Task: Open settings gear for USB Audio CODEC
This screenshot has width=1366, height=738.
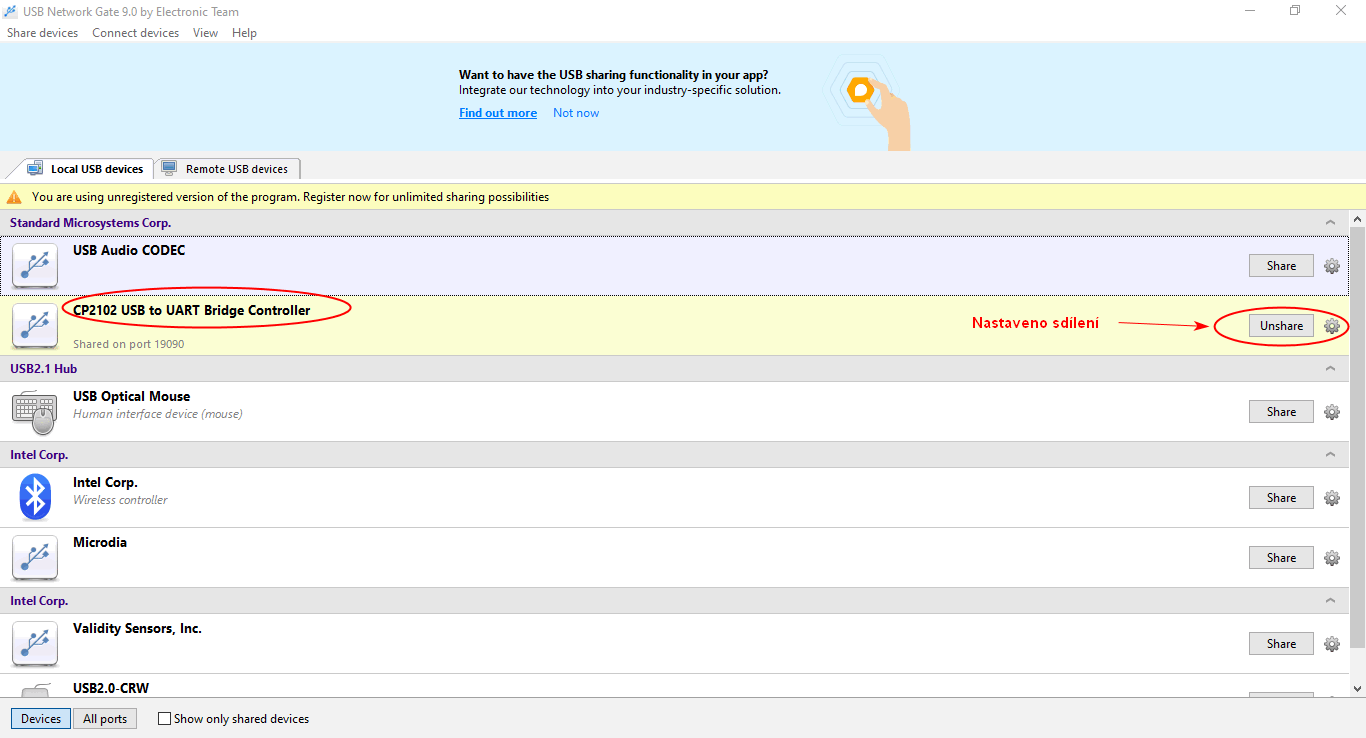Action: [x=1332, y=266]
